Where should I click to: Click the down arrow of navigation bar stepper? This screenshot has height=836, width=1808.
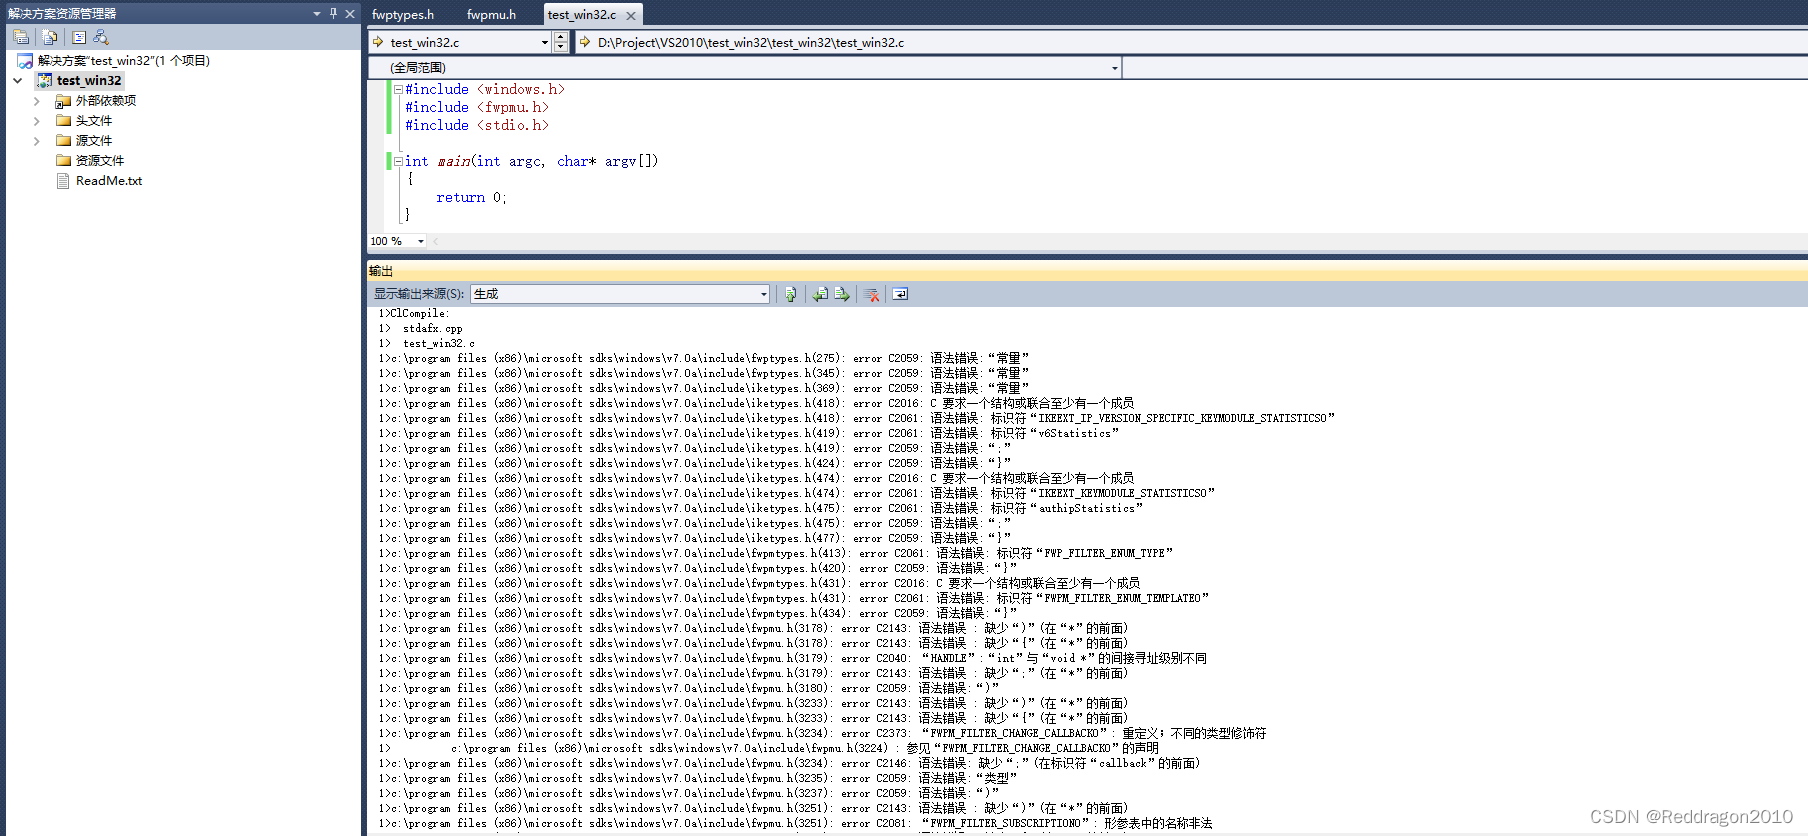[560, 47]
